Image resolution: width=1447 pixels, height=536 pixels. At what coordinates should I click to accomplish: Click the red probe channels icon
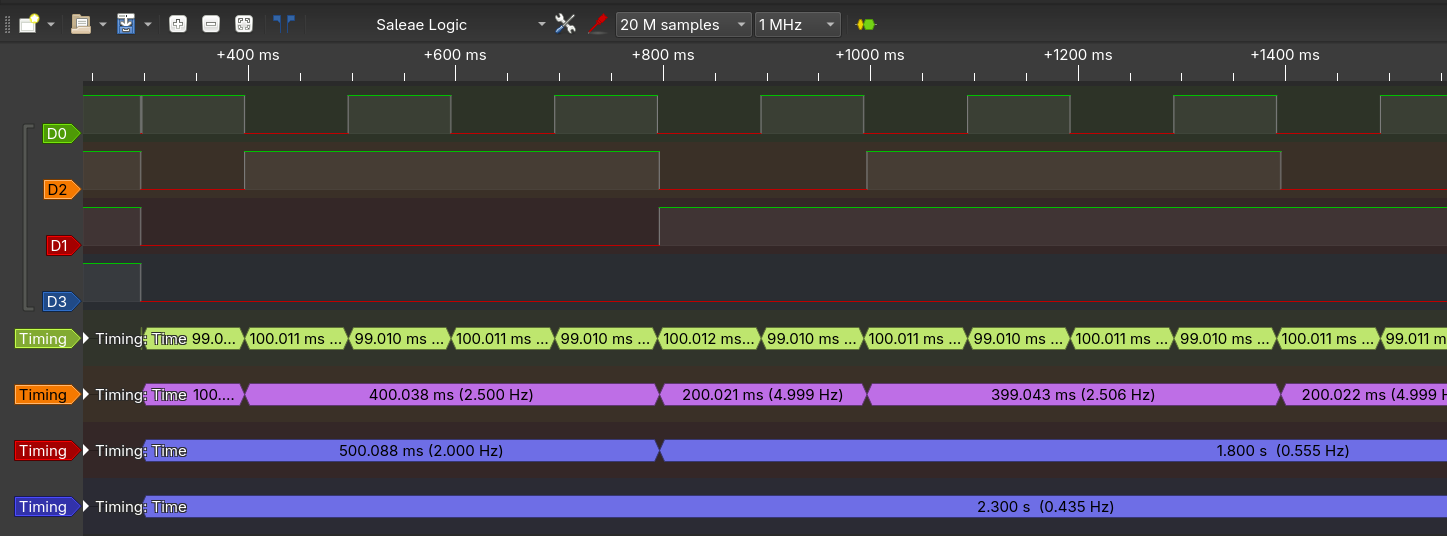point(597,24)
